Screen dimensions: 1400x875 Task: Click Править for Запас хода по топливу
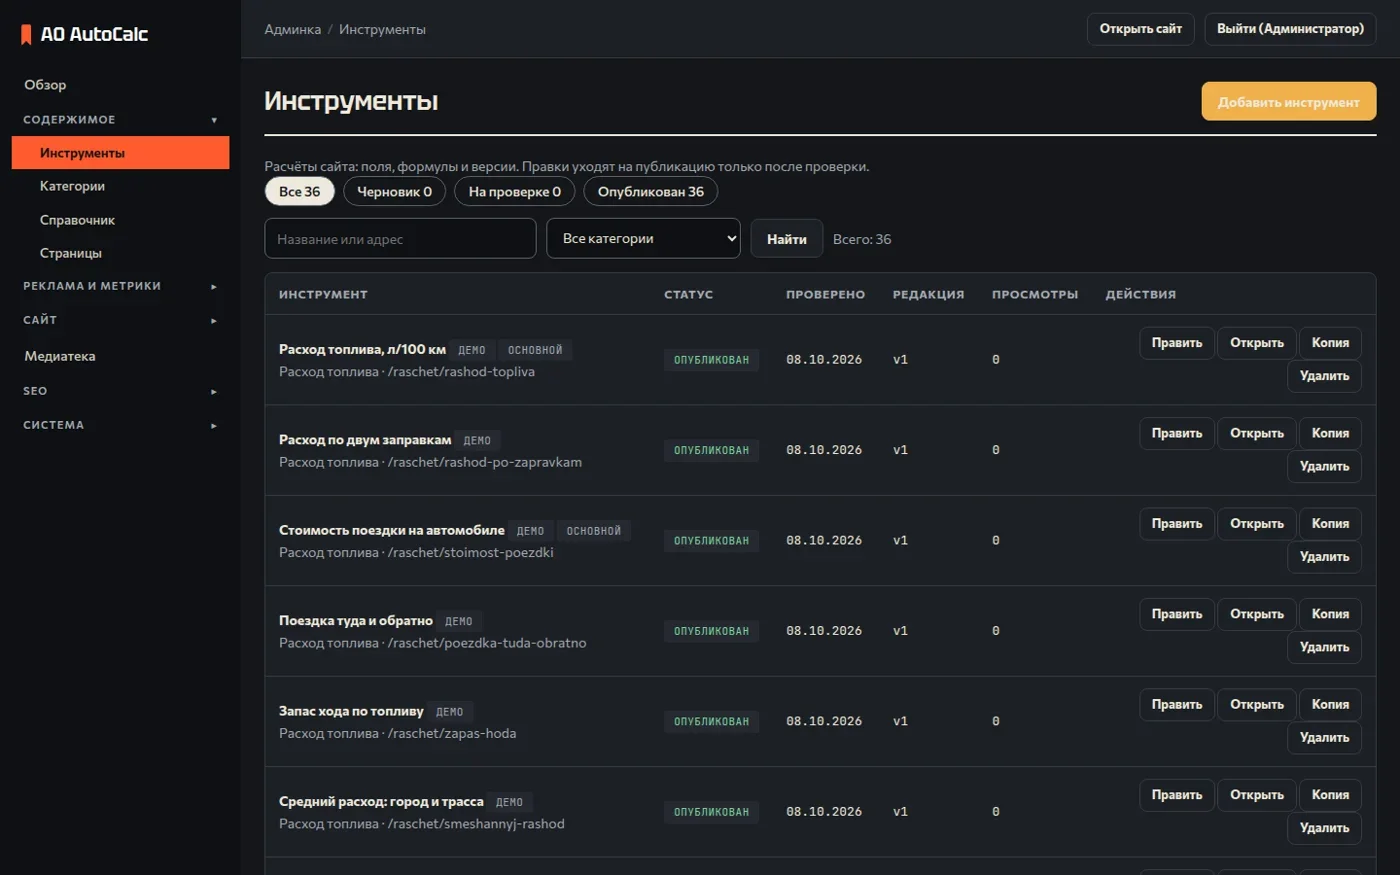point(1177,705)
